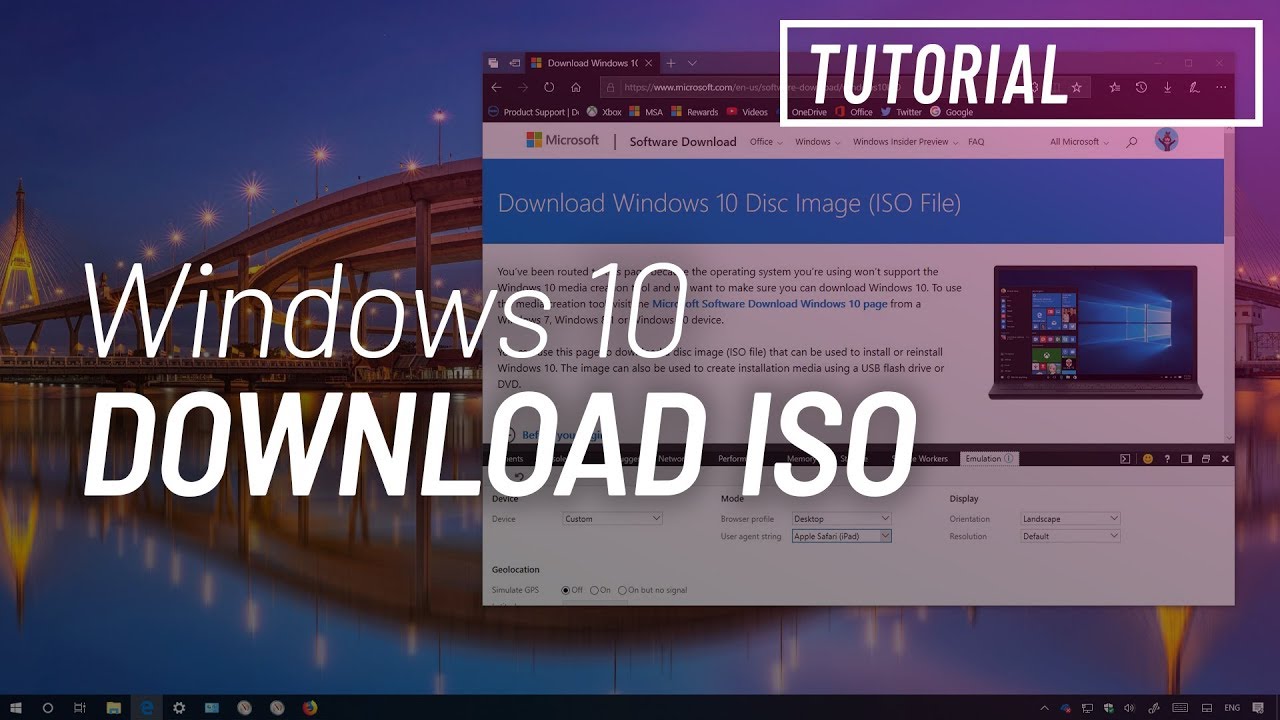Open the Browser profile dropdown
Screen dimensions: 1280x720
click(x=841, y=519)
